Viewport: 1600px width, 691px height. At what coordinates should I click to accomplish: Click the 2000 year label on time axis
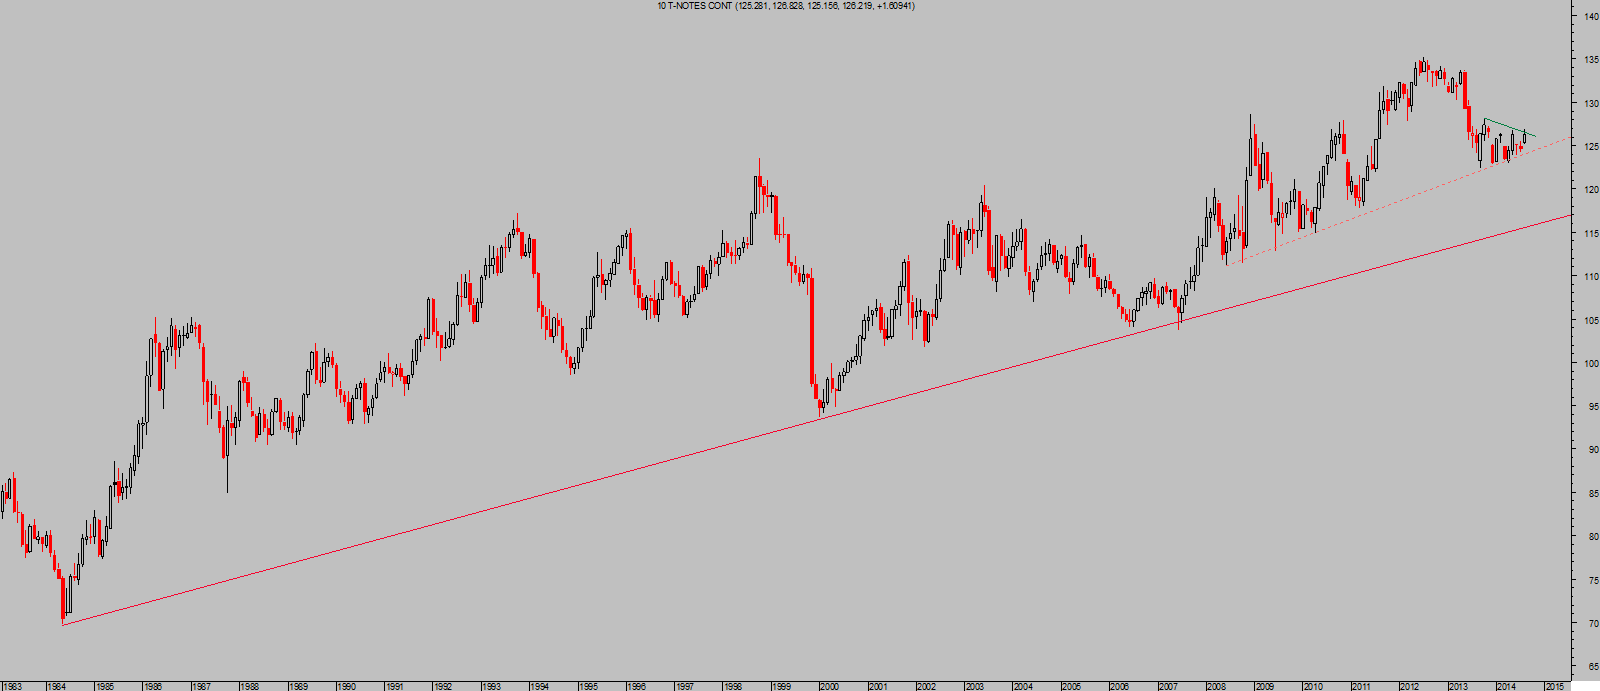829,686
